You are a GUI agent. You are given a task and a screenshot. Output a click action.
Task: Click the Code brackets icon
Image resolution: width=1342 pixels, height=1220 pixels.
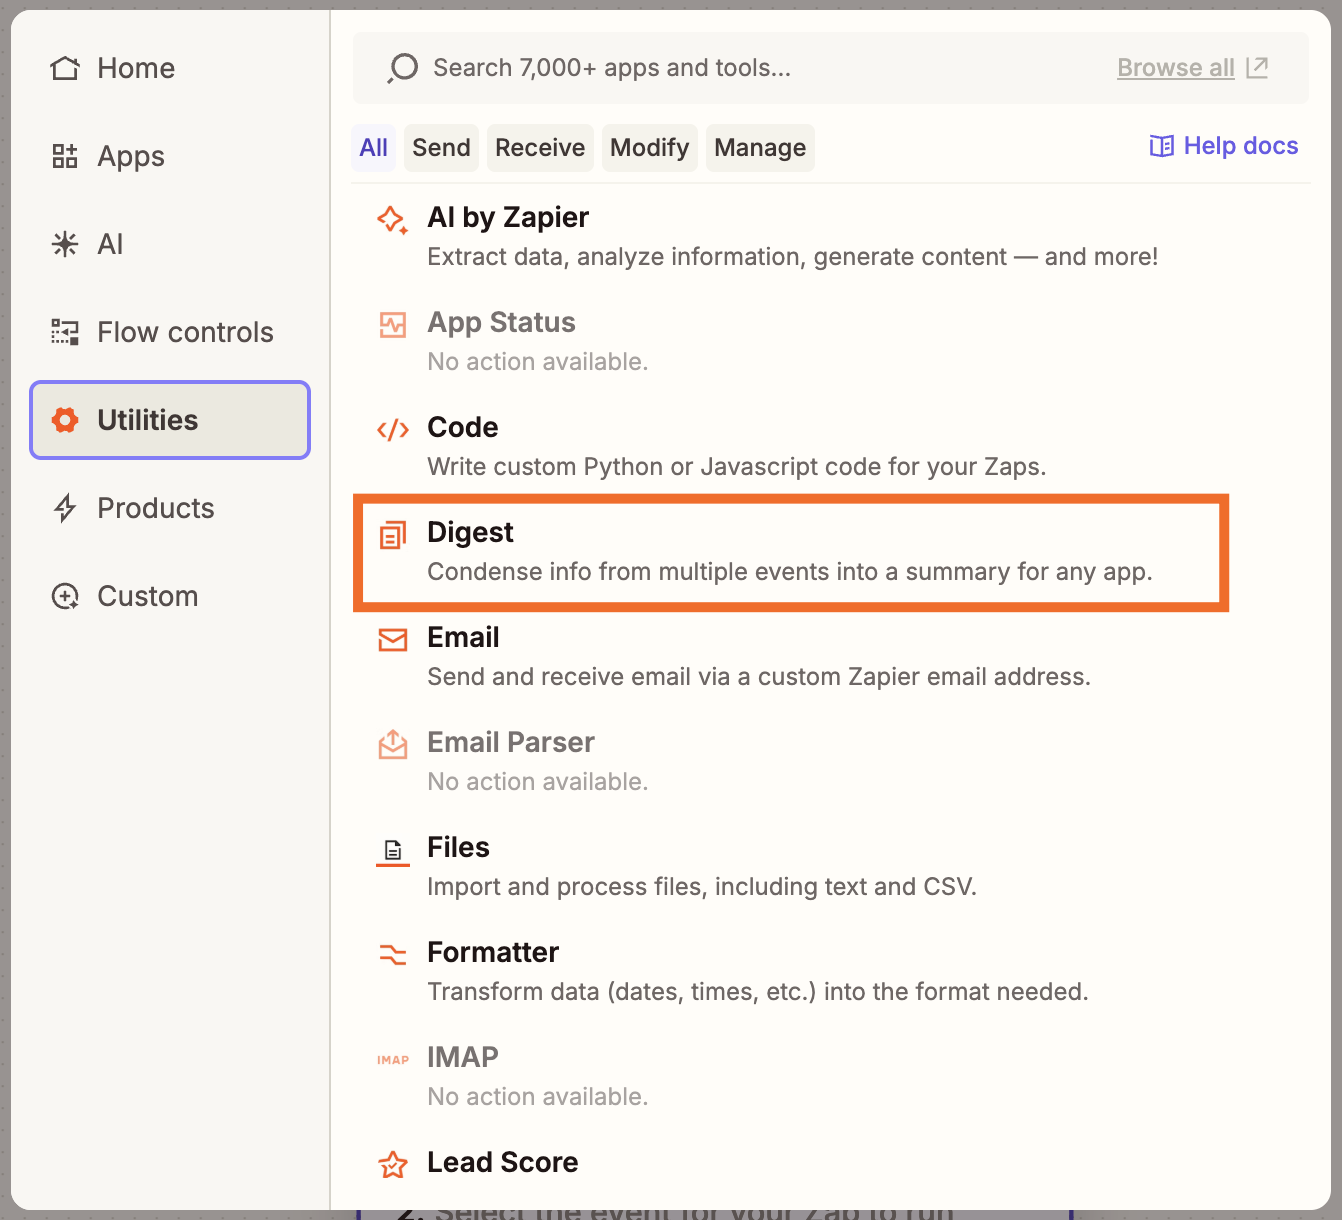393,429
